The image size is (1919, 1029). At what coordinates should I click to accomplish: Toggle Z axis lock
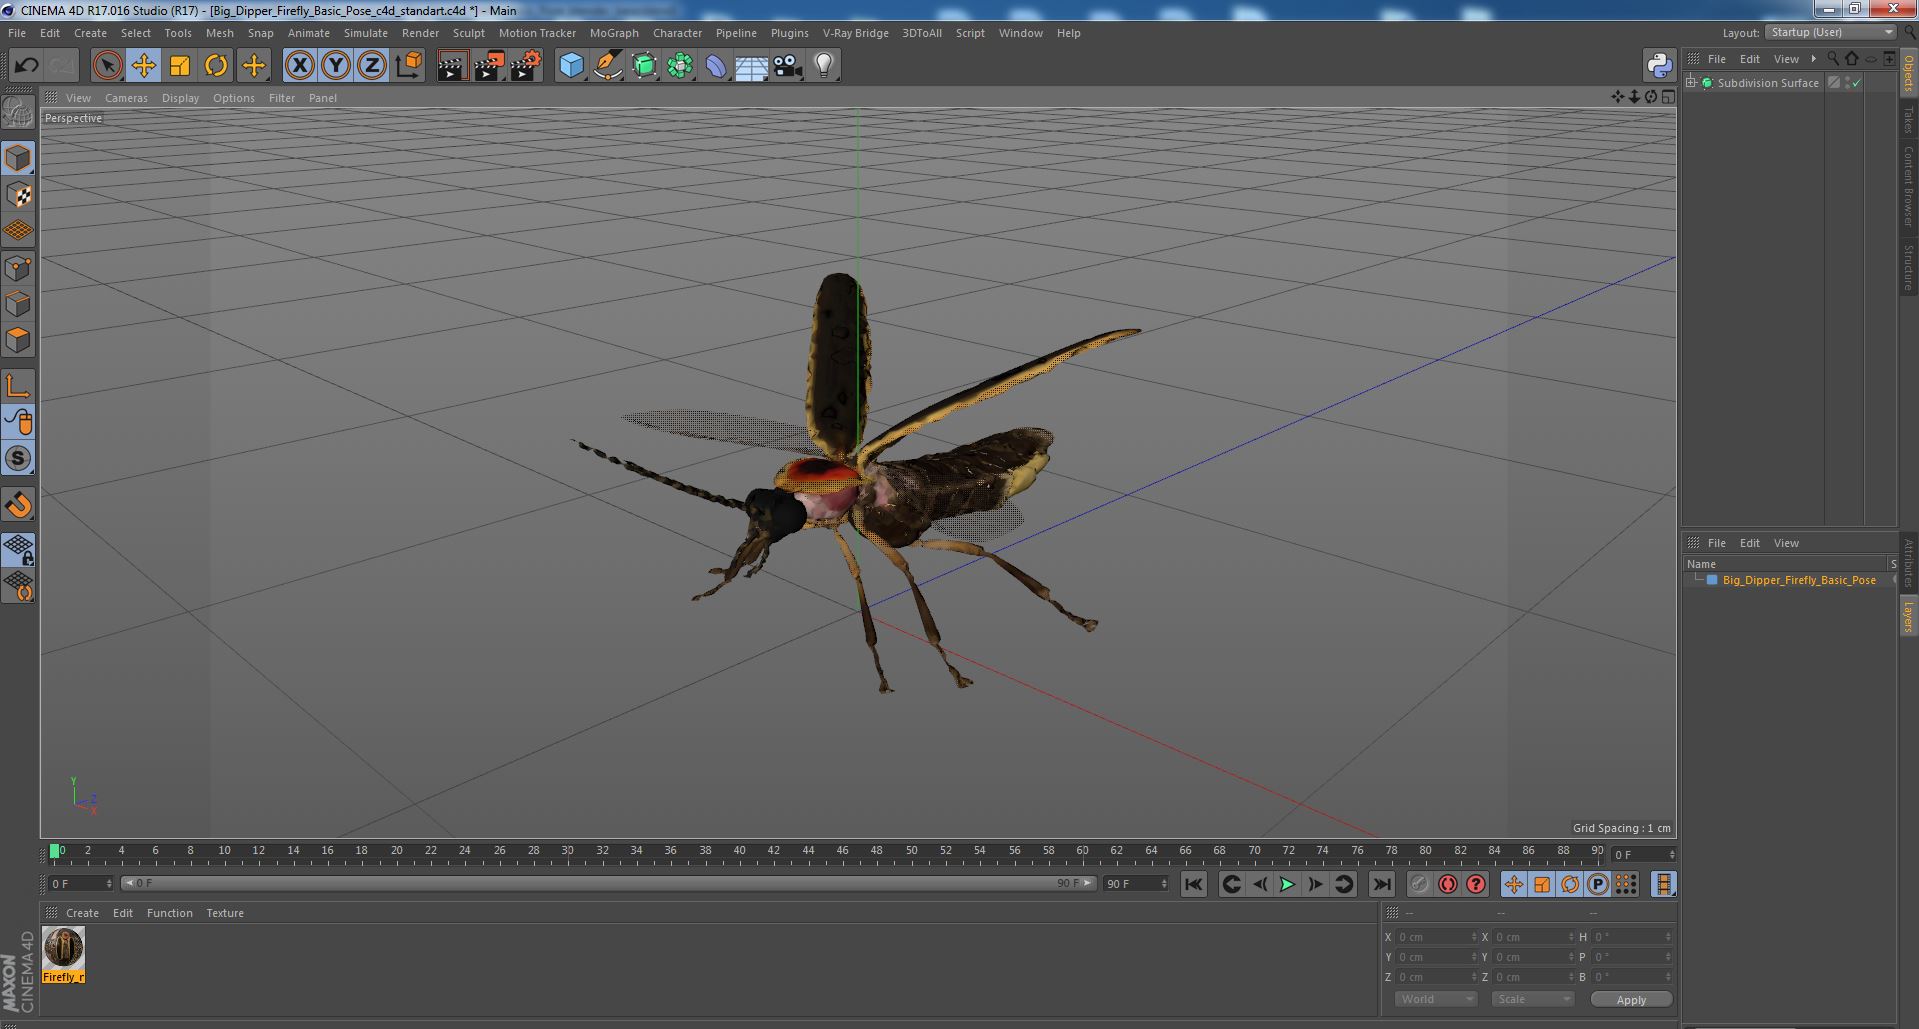point(372,66)
